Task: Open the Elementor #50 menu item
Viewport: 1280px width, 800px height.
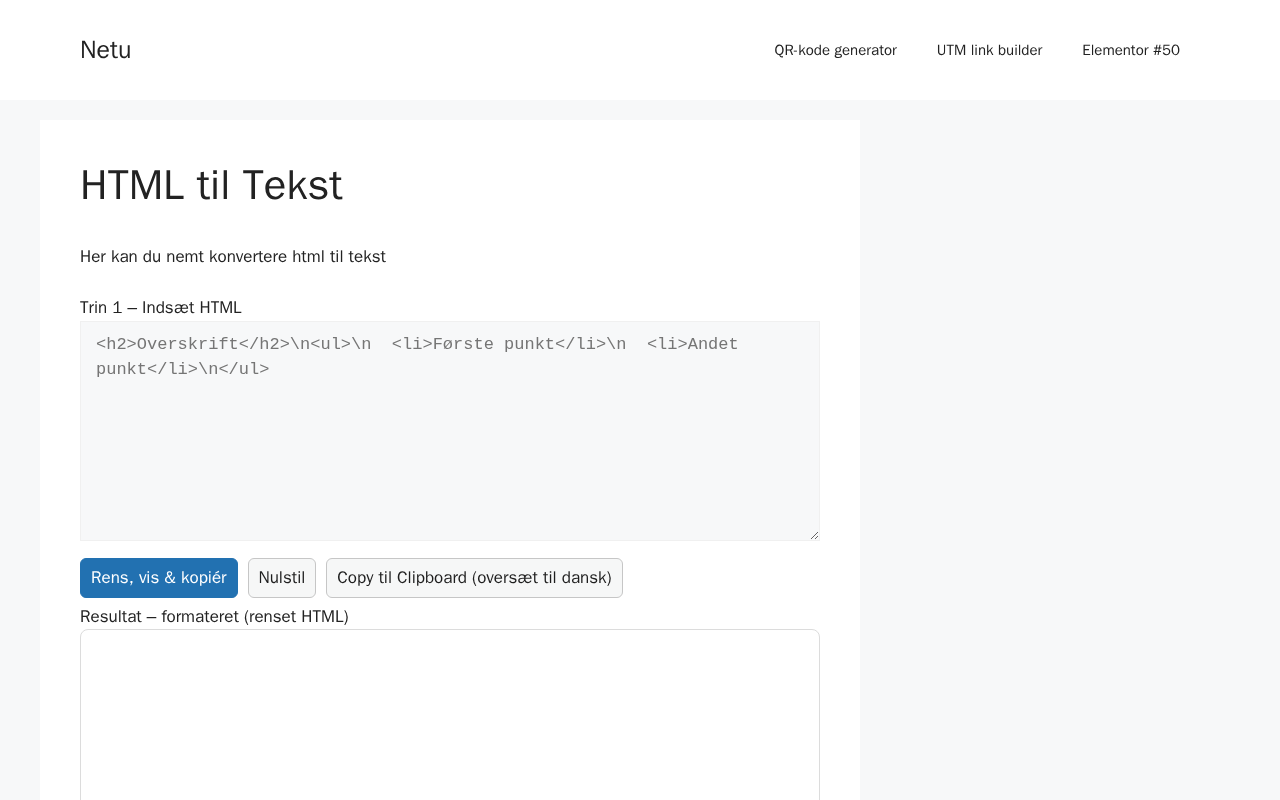Action: (1130, 50)
